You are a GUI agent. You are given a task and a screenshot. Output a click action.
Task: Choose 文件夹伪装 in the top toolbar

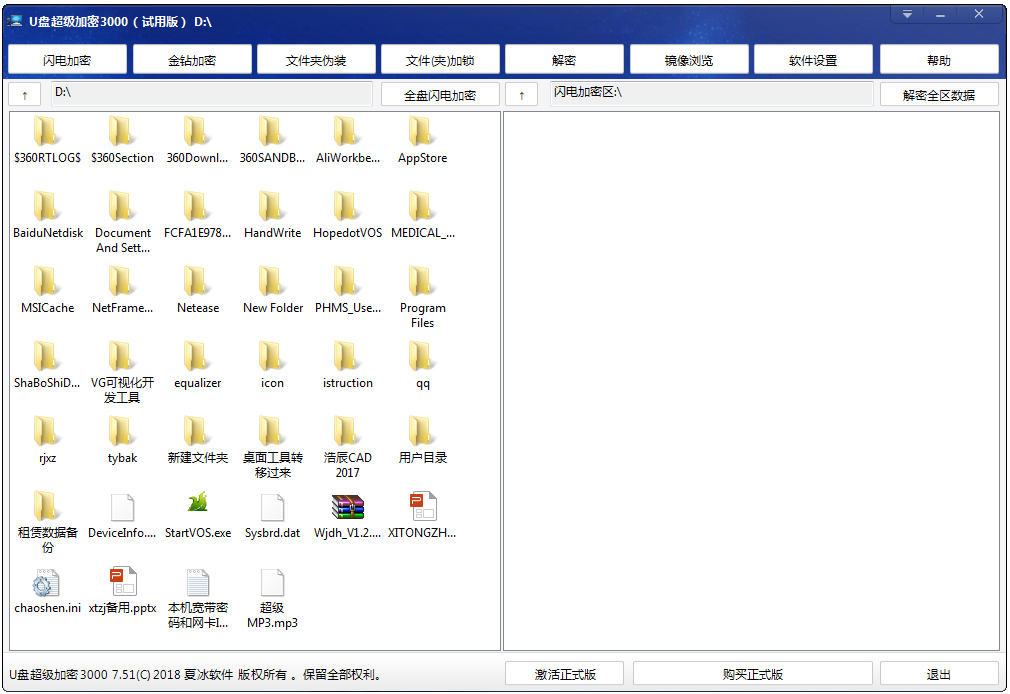pyautogui.click(x=316, y=60)
